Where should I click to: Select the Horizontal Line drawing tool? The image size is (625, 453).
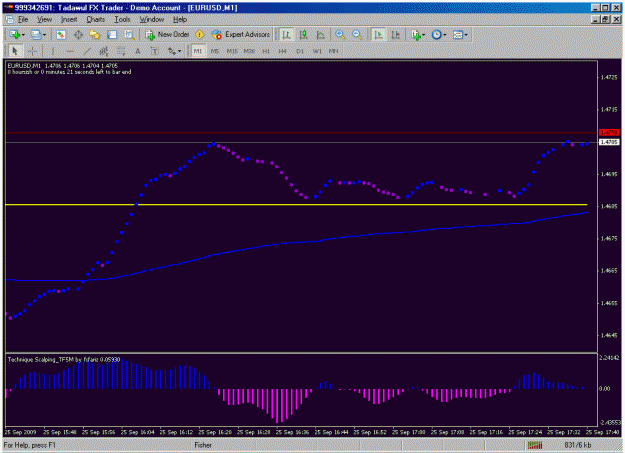(70, 51)
